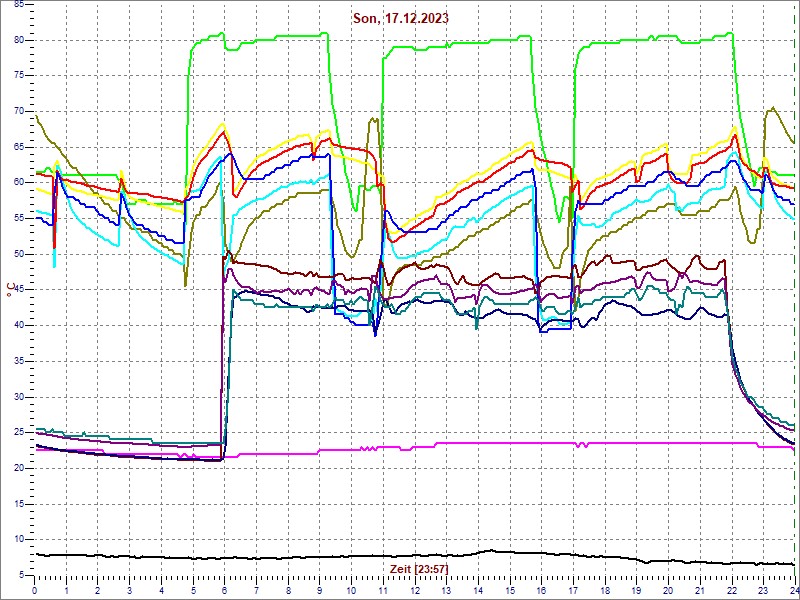800x600 pixels.
Task: Select the 55 label on the temperature axis
Action: click(18, 218)
